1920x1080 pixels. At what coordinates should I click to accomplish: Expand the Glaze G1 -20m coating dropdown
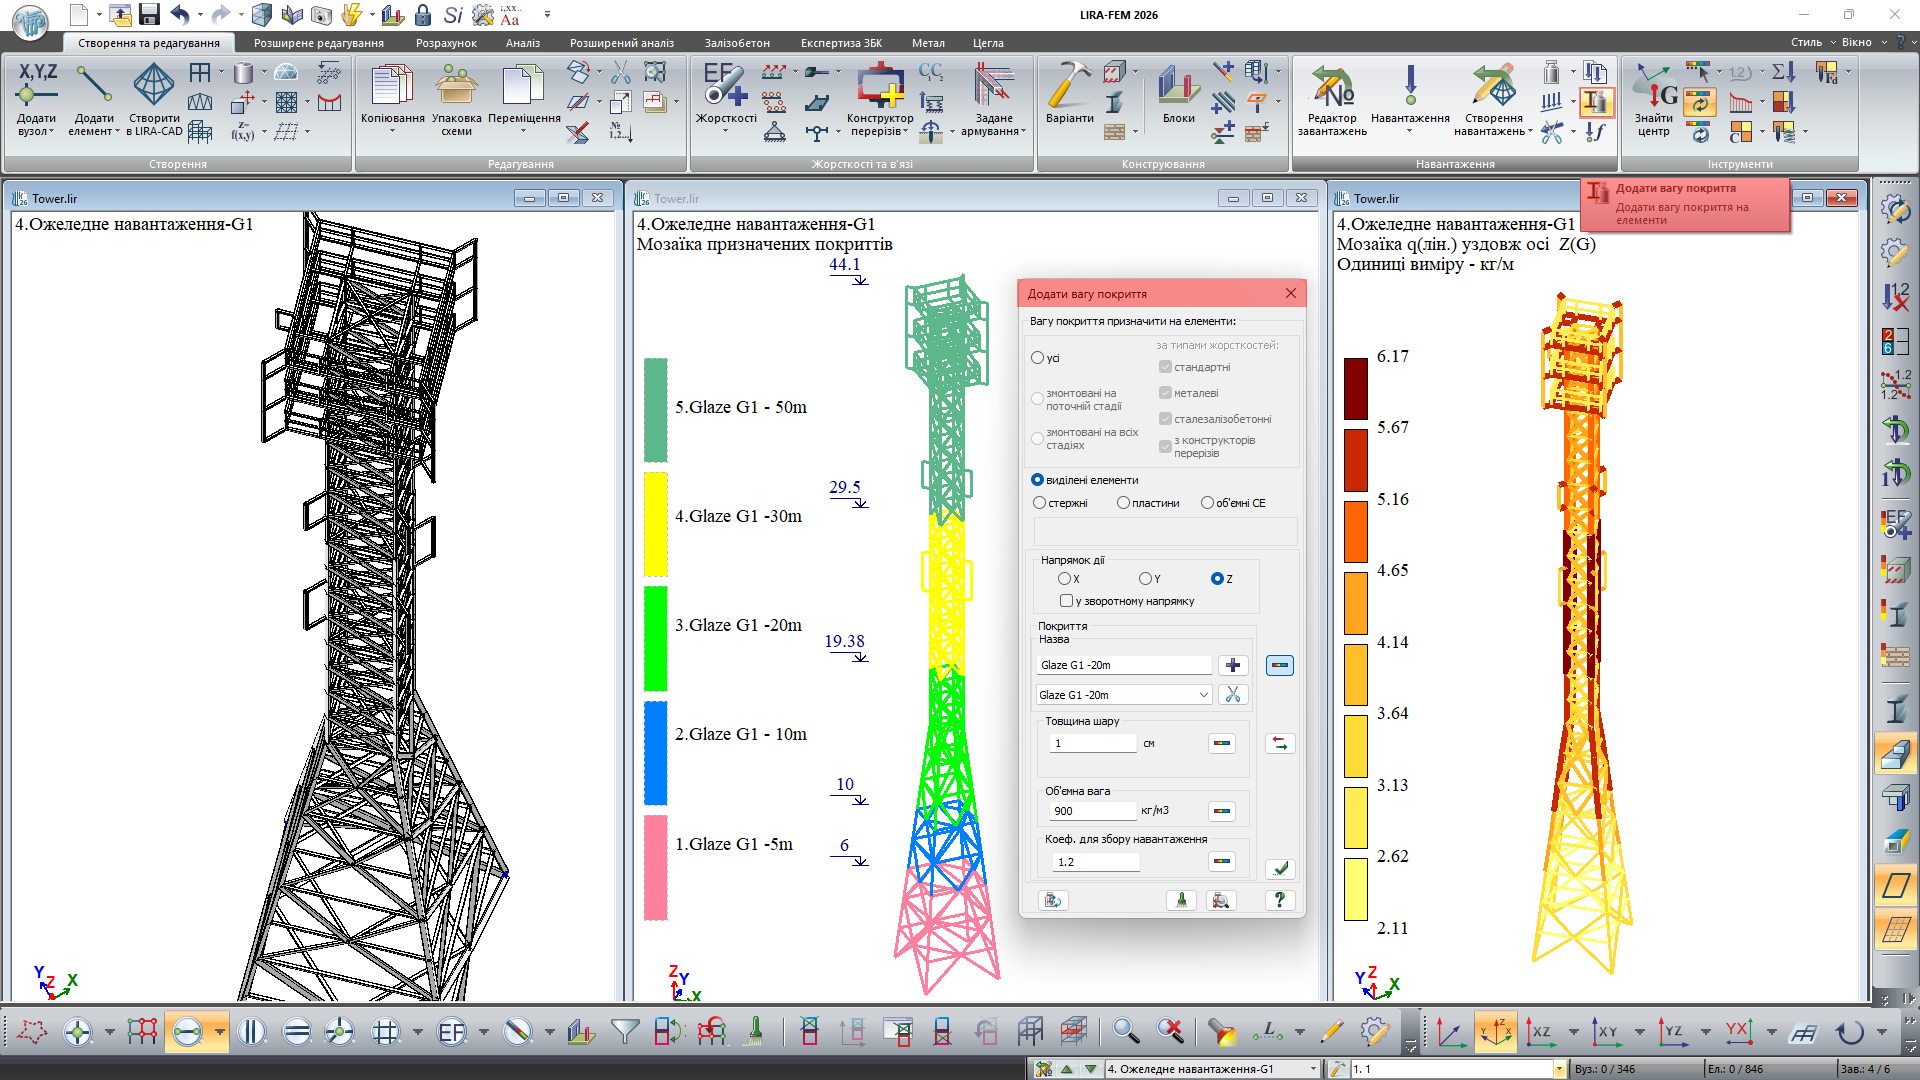click(1203, 695)
